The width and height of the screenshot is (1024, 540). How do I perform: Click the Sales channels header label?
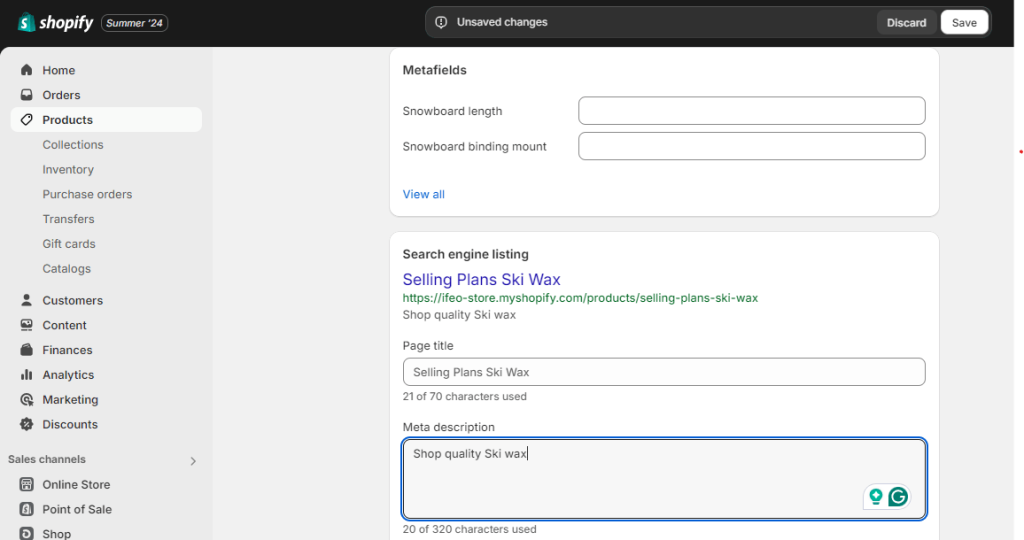(46, 459)
